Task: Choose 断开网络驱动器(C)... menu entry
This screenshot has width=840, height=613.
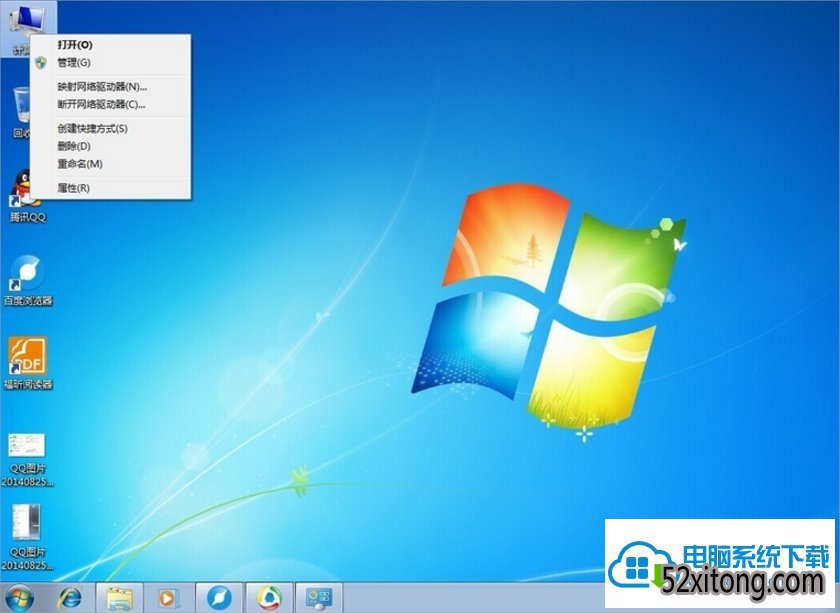Action: pyautogui.click(x=110, y=104)
